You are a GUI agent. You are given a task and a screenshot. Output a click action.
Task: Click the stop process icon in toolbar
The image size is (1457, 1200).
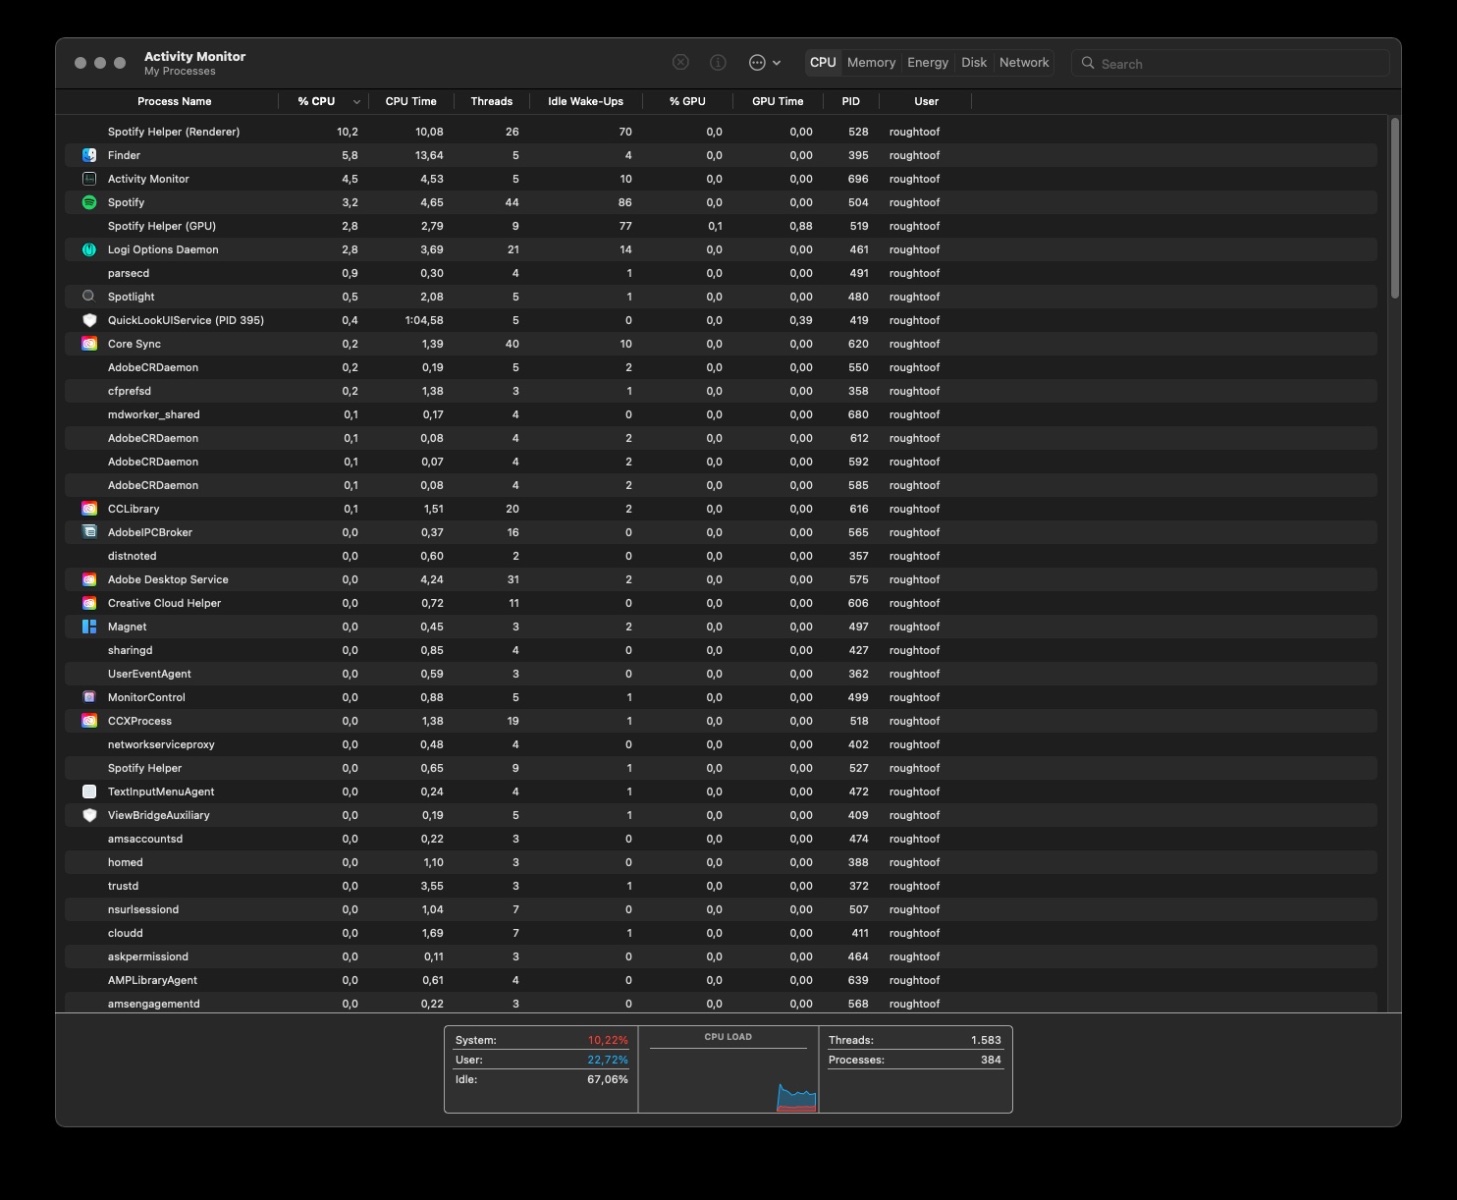tap(680, 62)
